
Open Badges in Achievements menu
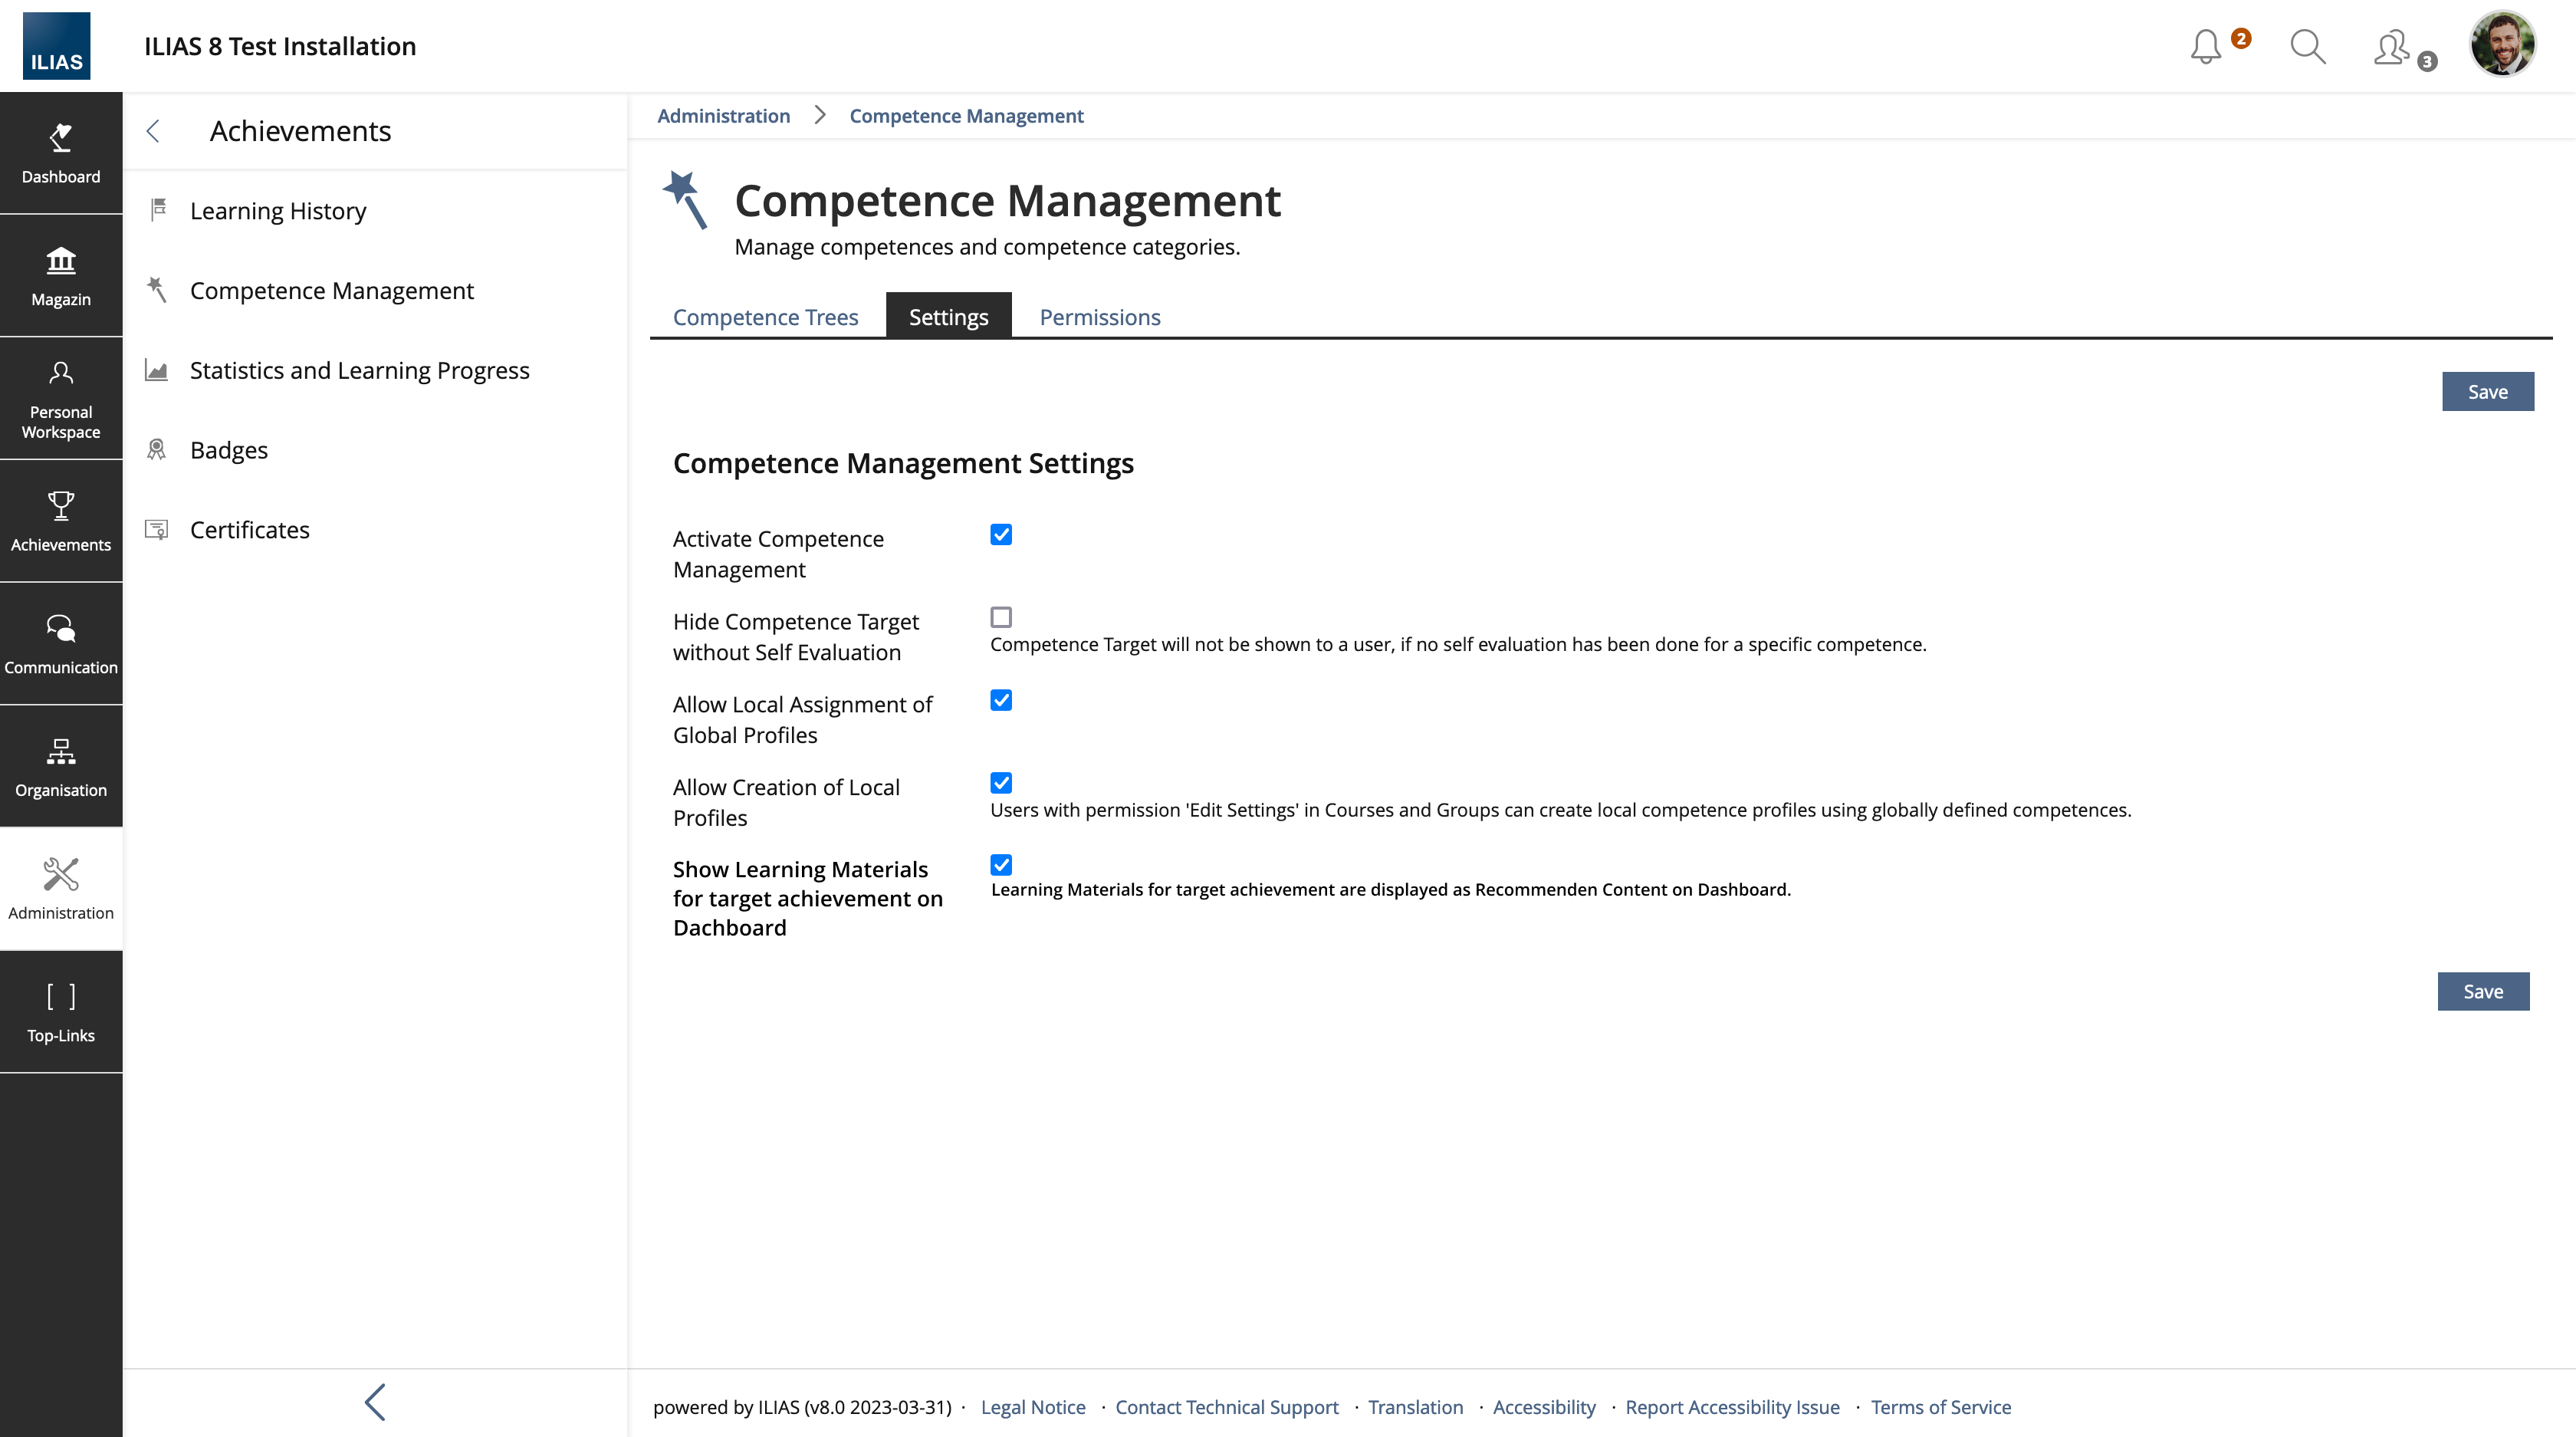(x=229, y=450)
